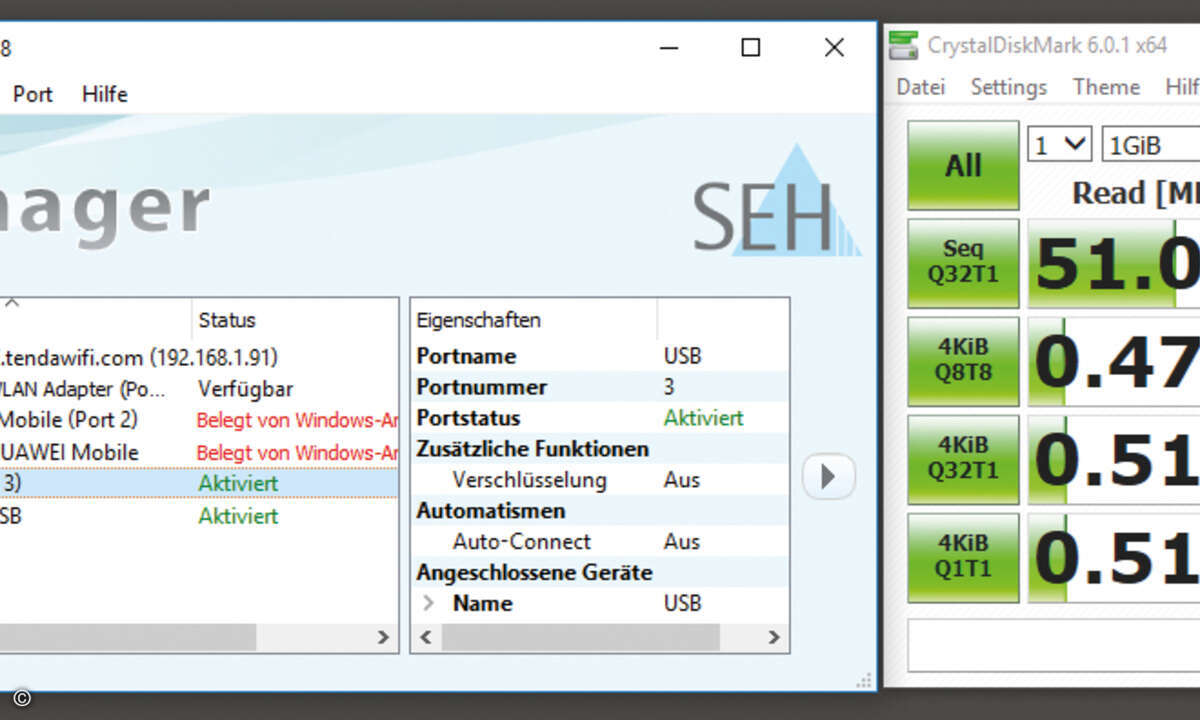Close the SEH manager window
This screenshot has width=1200, height=720.
coord(834,47)
